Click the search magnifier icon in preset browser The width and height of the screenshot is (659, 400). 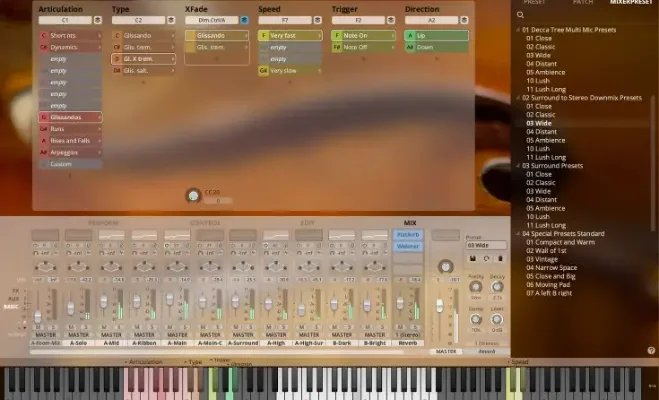pyautogui.click(x=520, y=15)
